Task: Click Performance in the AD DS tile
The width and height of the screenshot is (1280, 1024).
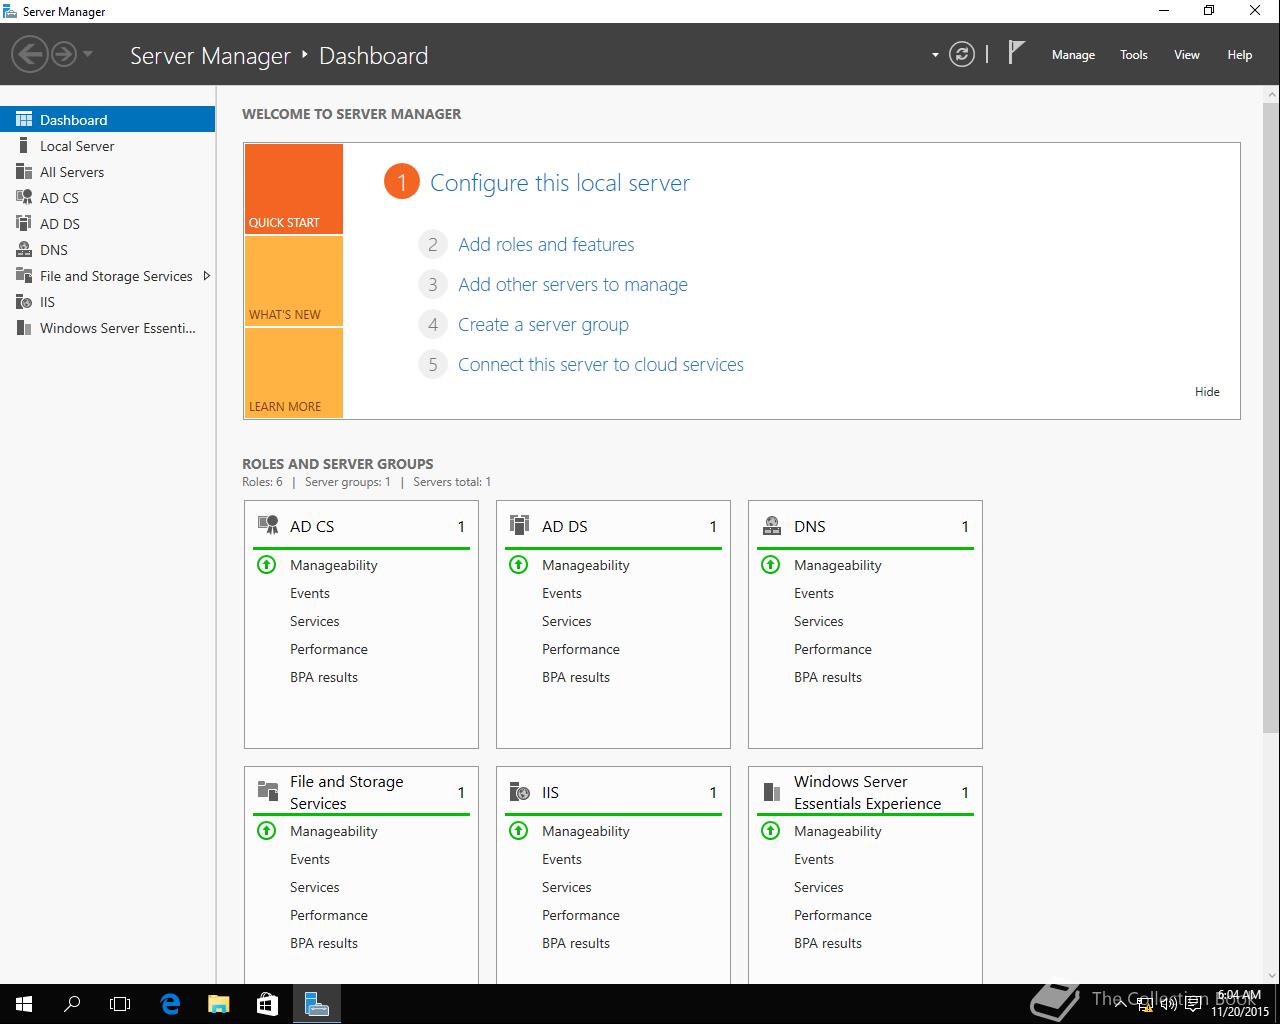Action: click(x=581, y=649)
